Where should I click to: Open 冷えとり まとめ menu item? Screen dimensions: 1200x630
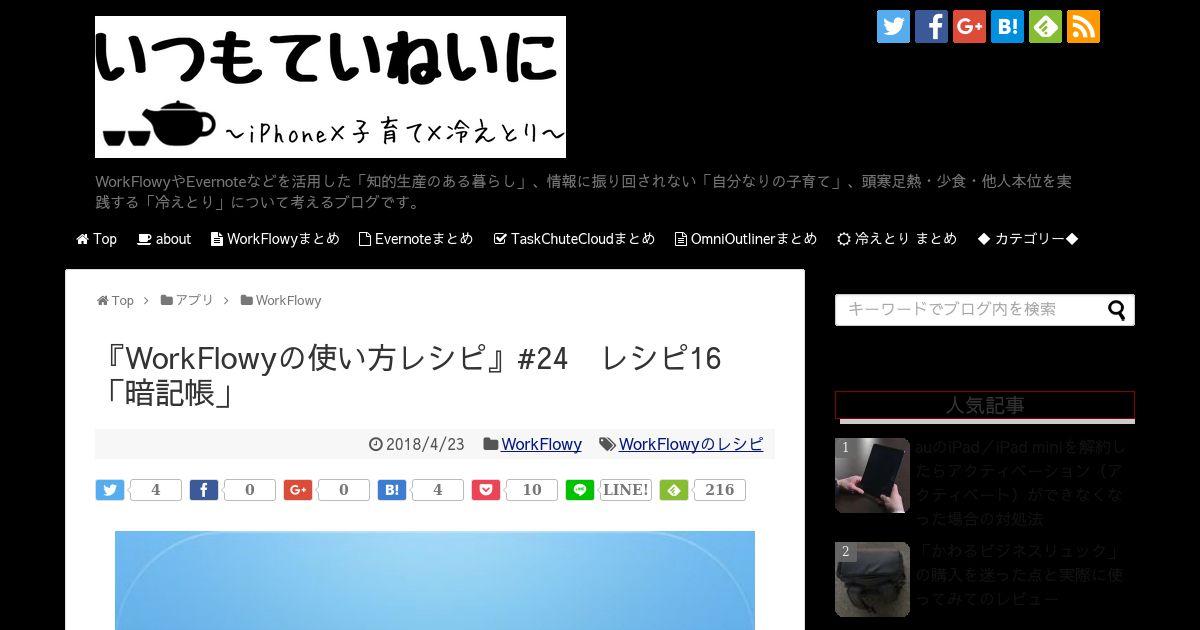click(x=897, y=239)
